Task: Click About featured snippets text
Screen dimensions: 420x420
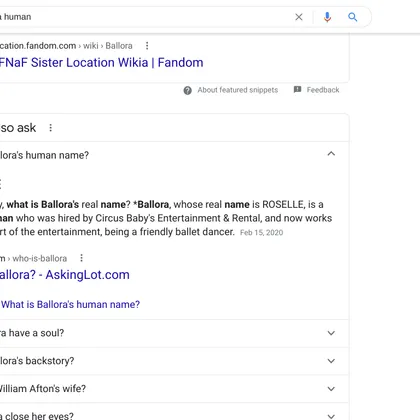Action: click(238, 90)
